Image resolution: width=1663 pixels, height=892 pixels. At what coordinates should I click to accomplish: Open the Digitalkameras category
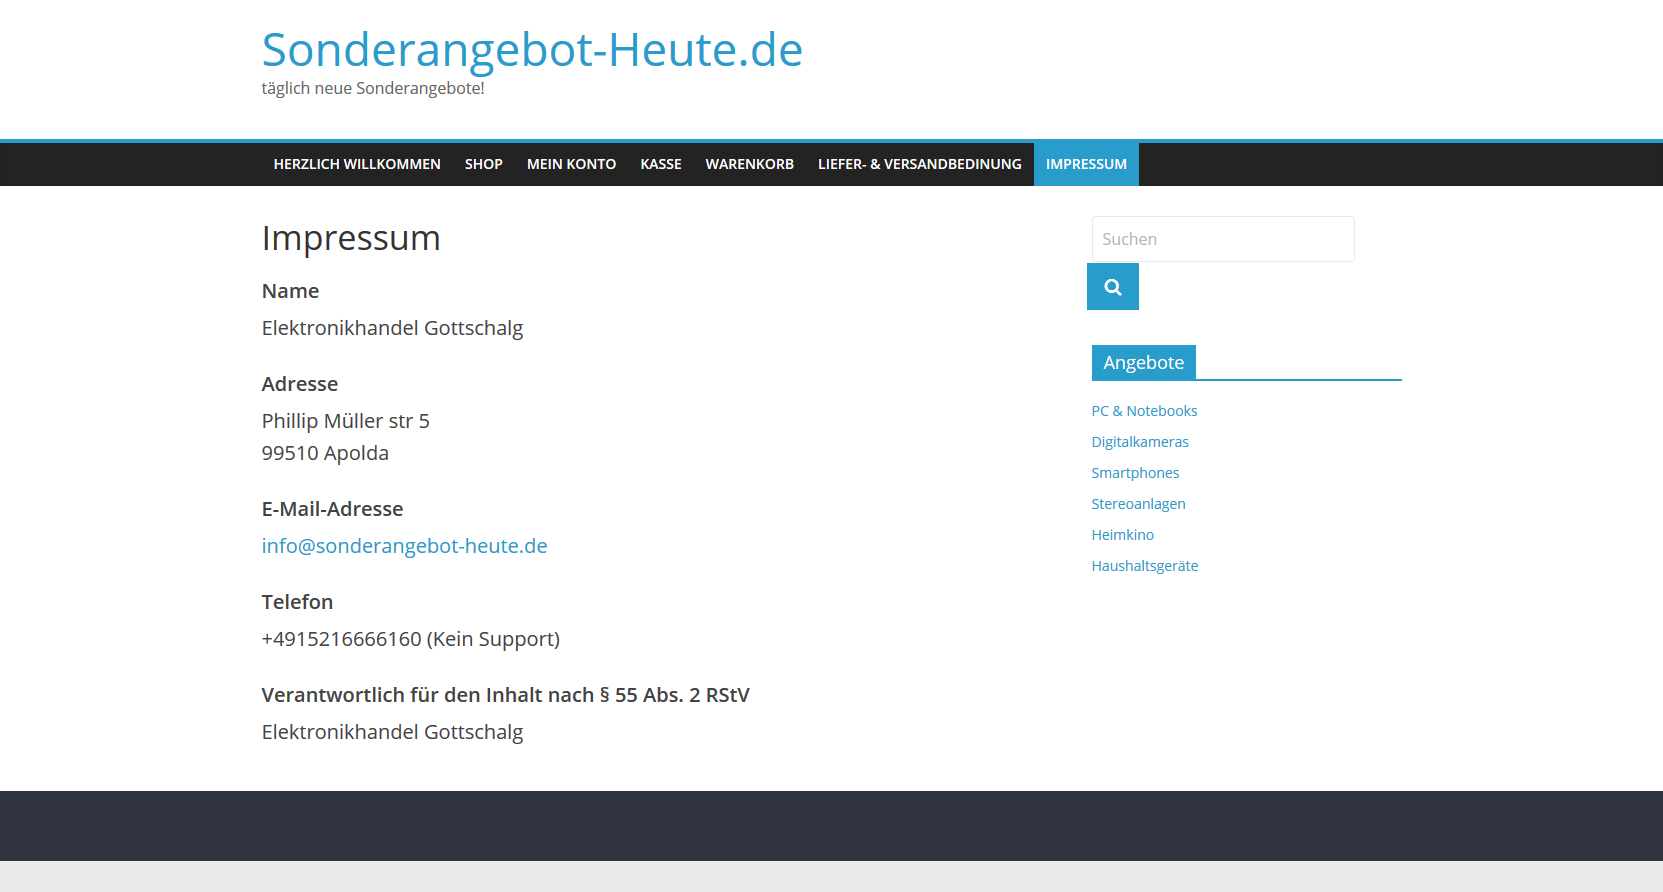1140,442
